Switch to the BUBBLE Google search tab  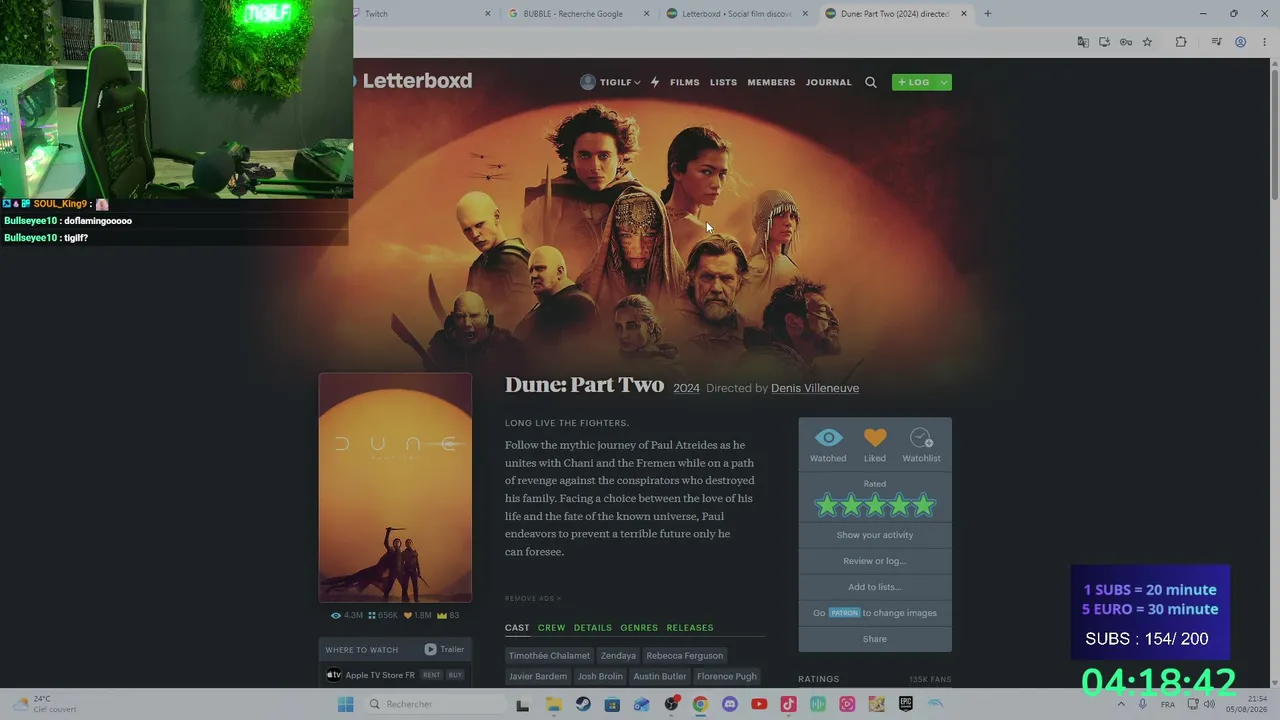click(578, 14)
